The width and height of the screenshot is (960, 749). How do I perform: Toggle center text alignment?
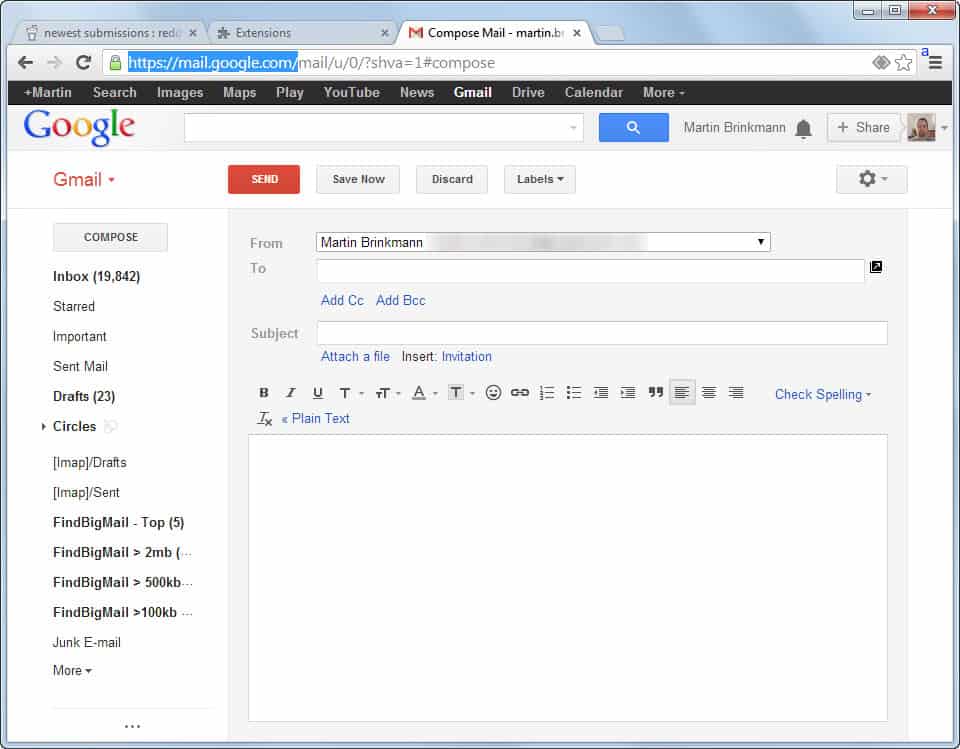pyautogui.click(x=709, y=392)
